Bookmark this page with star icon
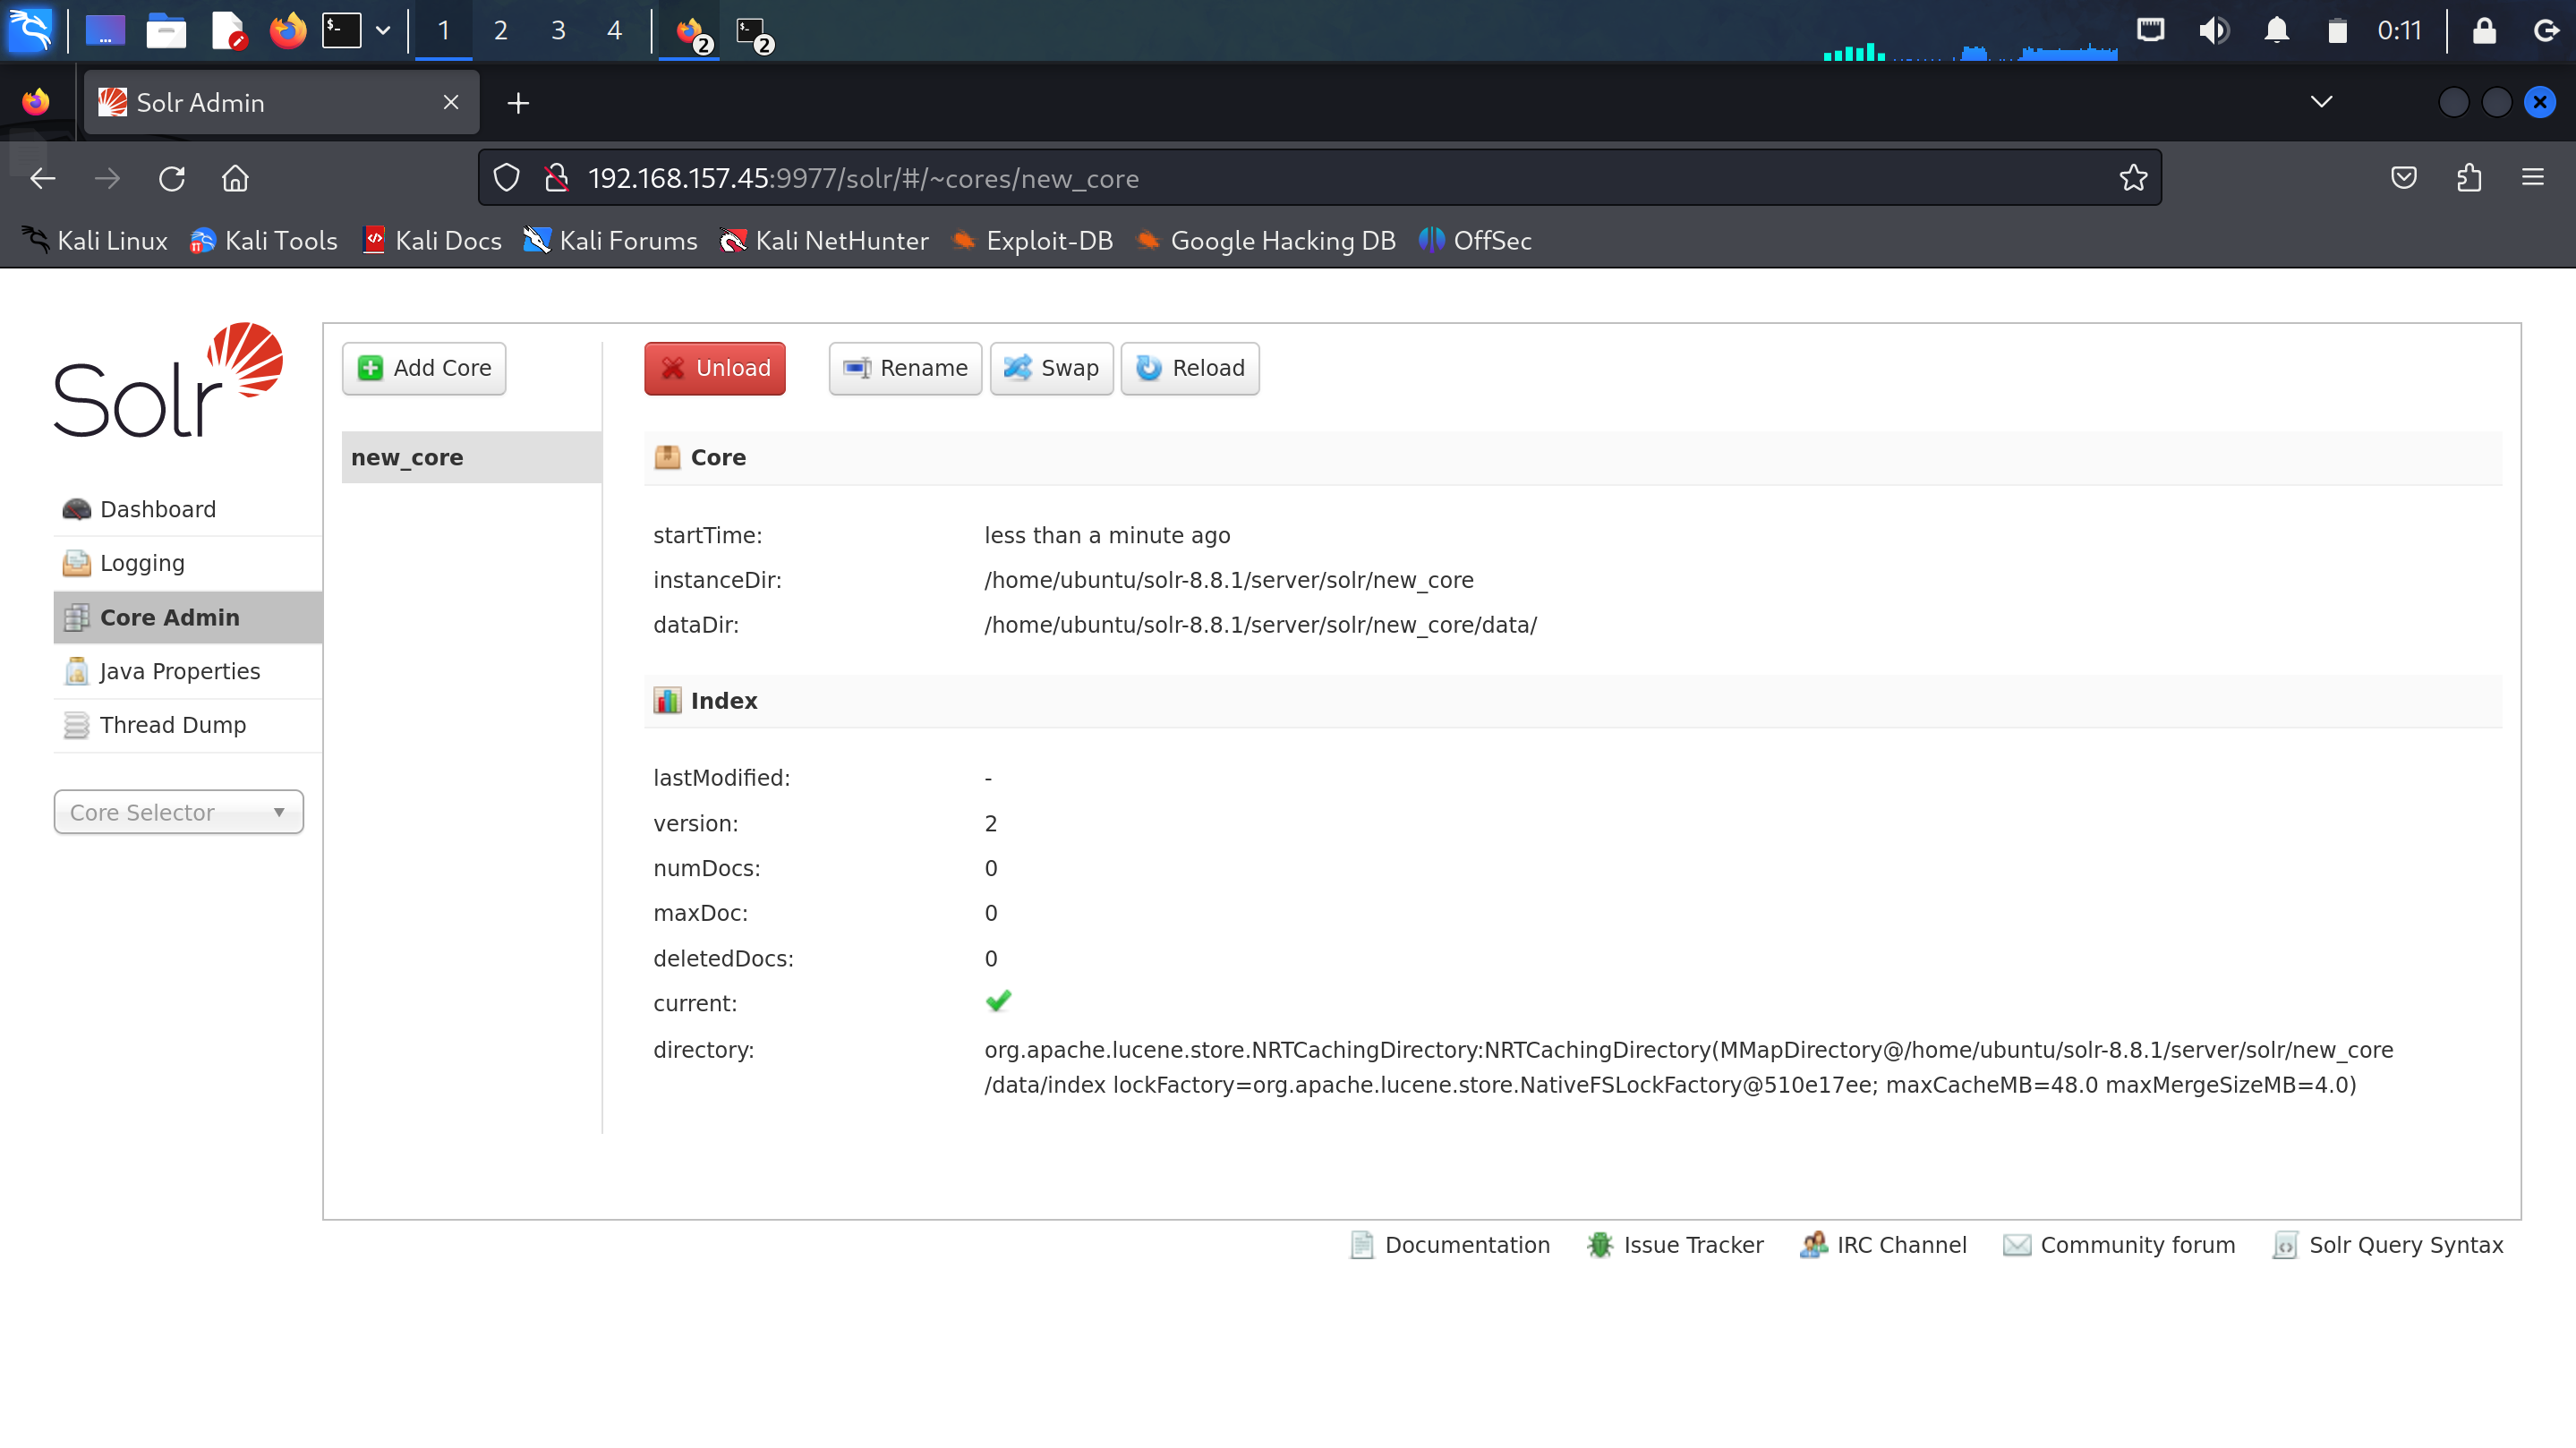The height and width of the screenshot is (1448, 2576). pos(2132,178)
